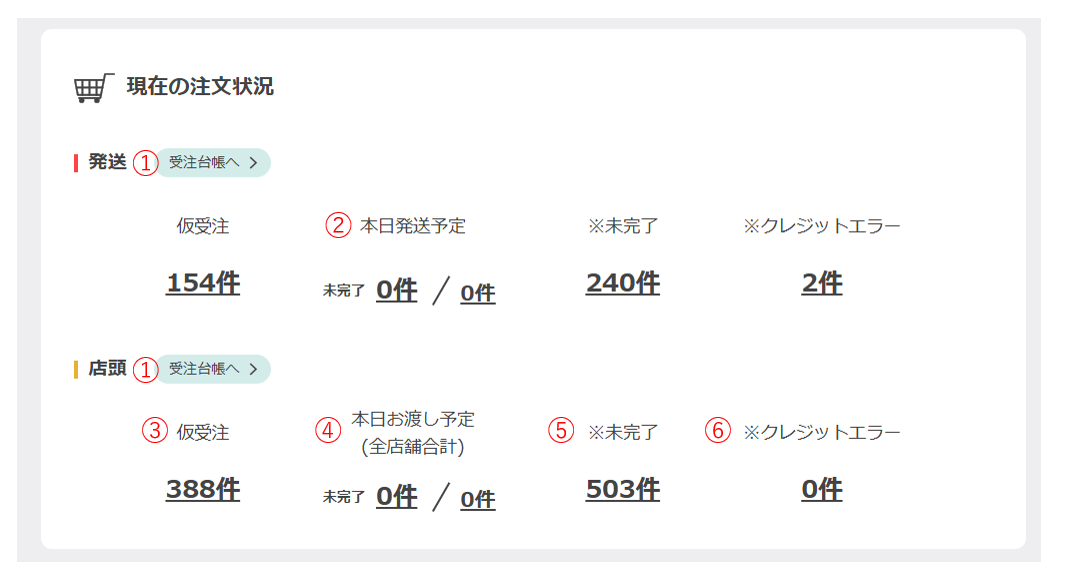Viewport: 1069px width, 581px height.
Task: Open the 0件 store credit error count
Action: (821, 490)
